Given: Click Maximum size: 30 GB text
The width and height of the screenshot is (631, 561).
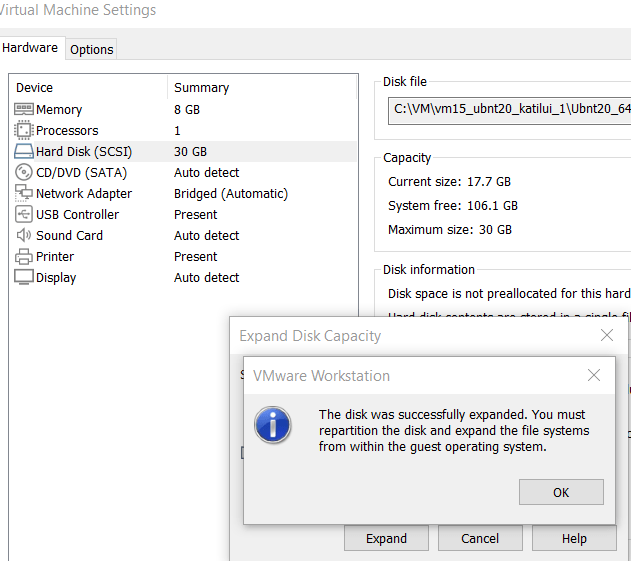Looking at the screenshot, I should click(x=450, y=229).
